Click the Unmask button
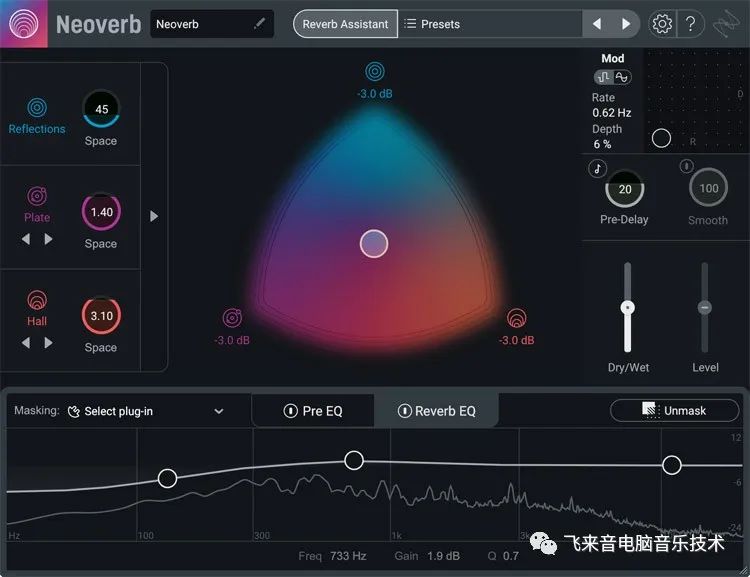The height and width of the screenshot is (577, 750). [x=674, y=411]
